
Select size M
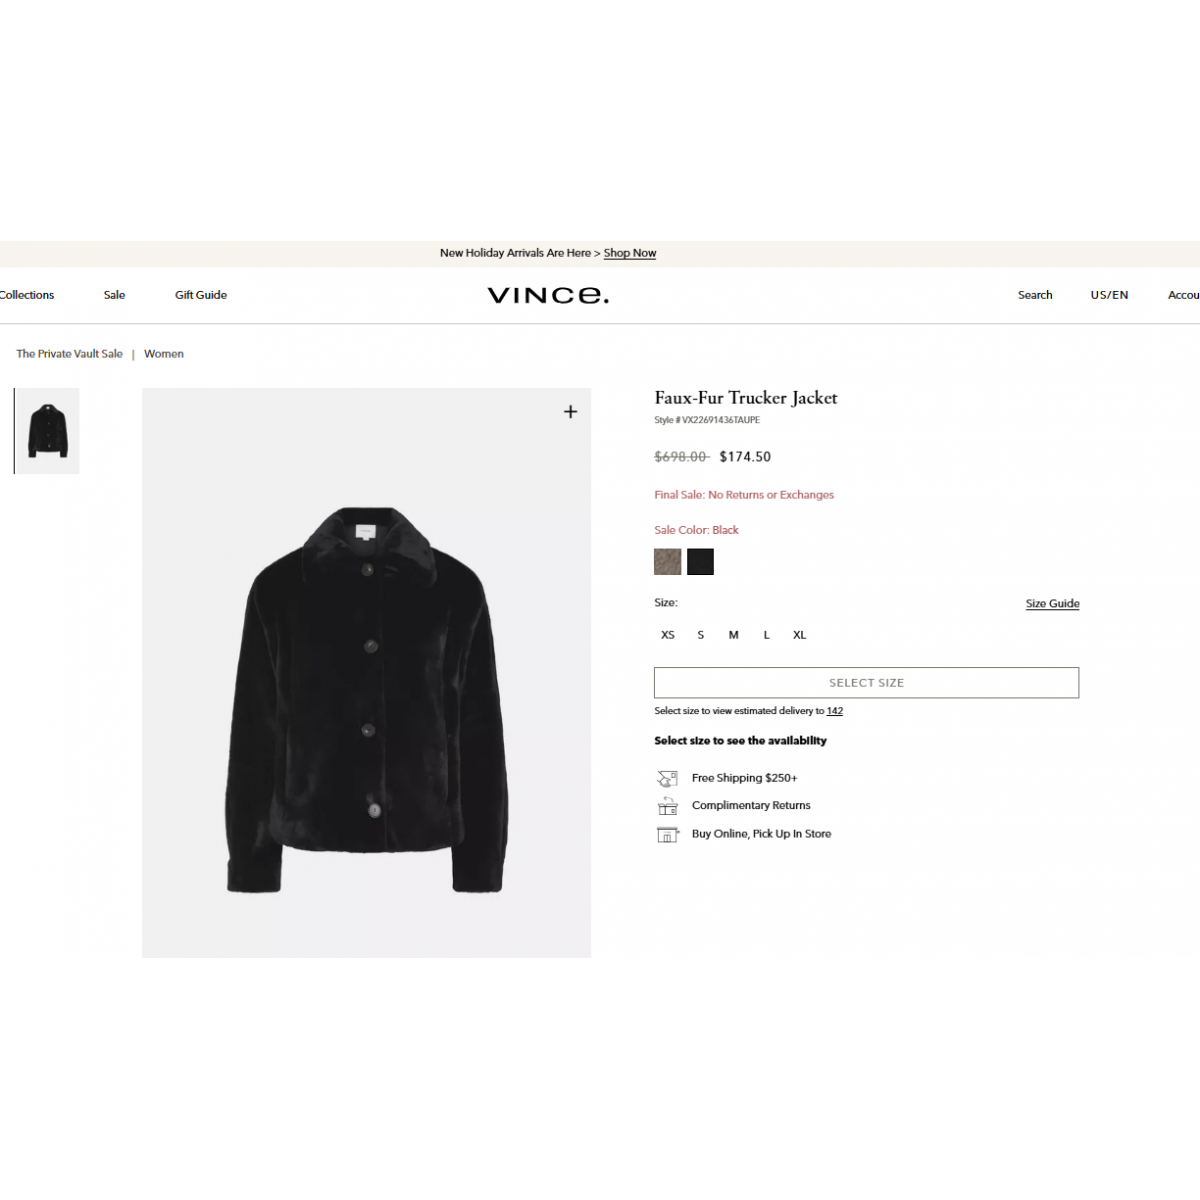(x=733, y=635)
